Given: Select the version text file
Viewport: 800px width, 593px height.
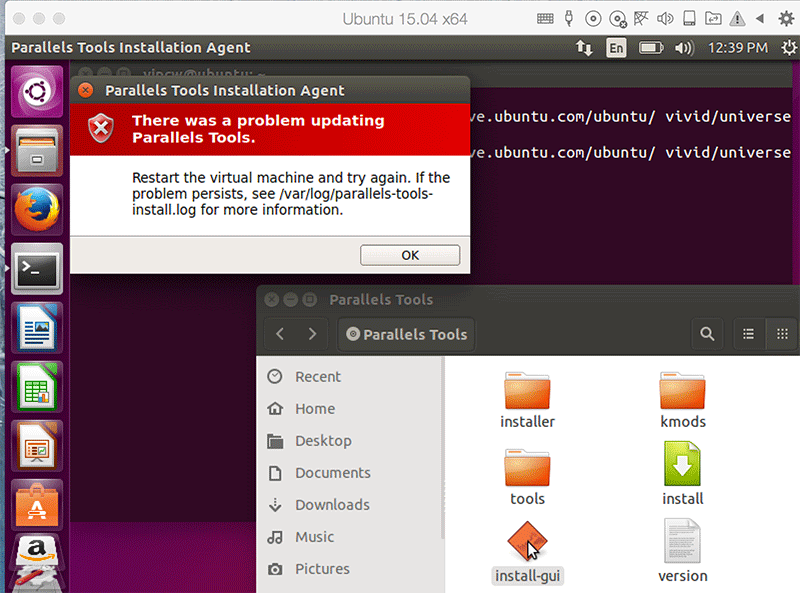Looking at the screenshot, I should [683, 552].
